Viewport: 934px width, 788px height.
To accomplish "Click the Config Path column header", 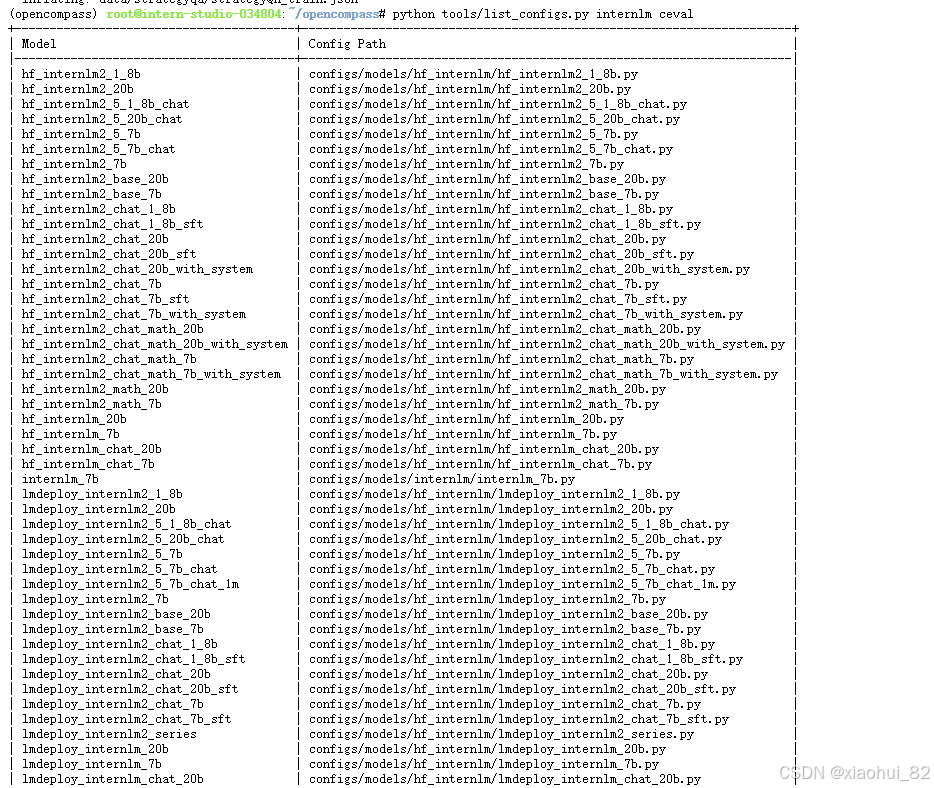I will (x=339, y=43).
